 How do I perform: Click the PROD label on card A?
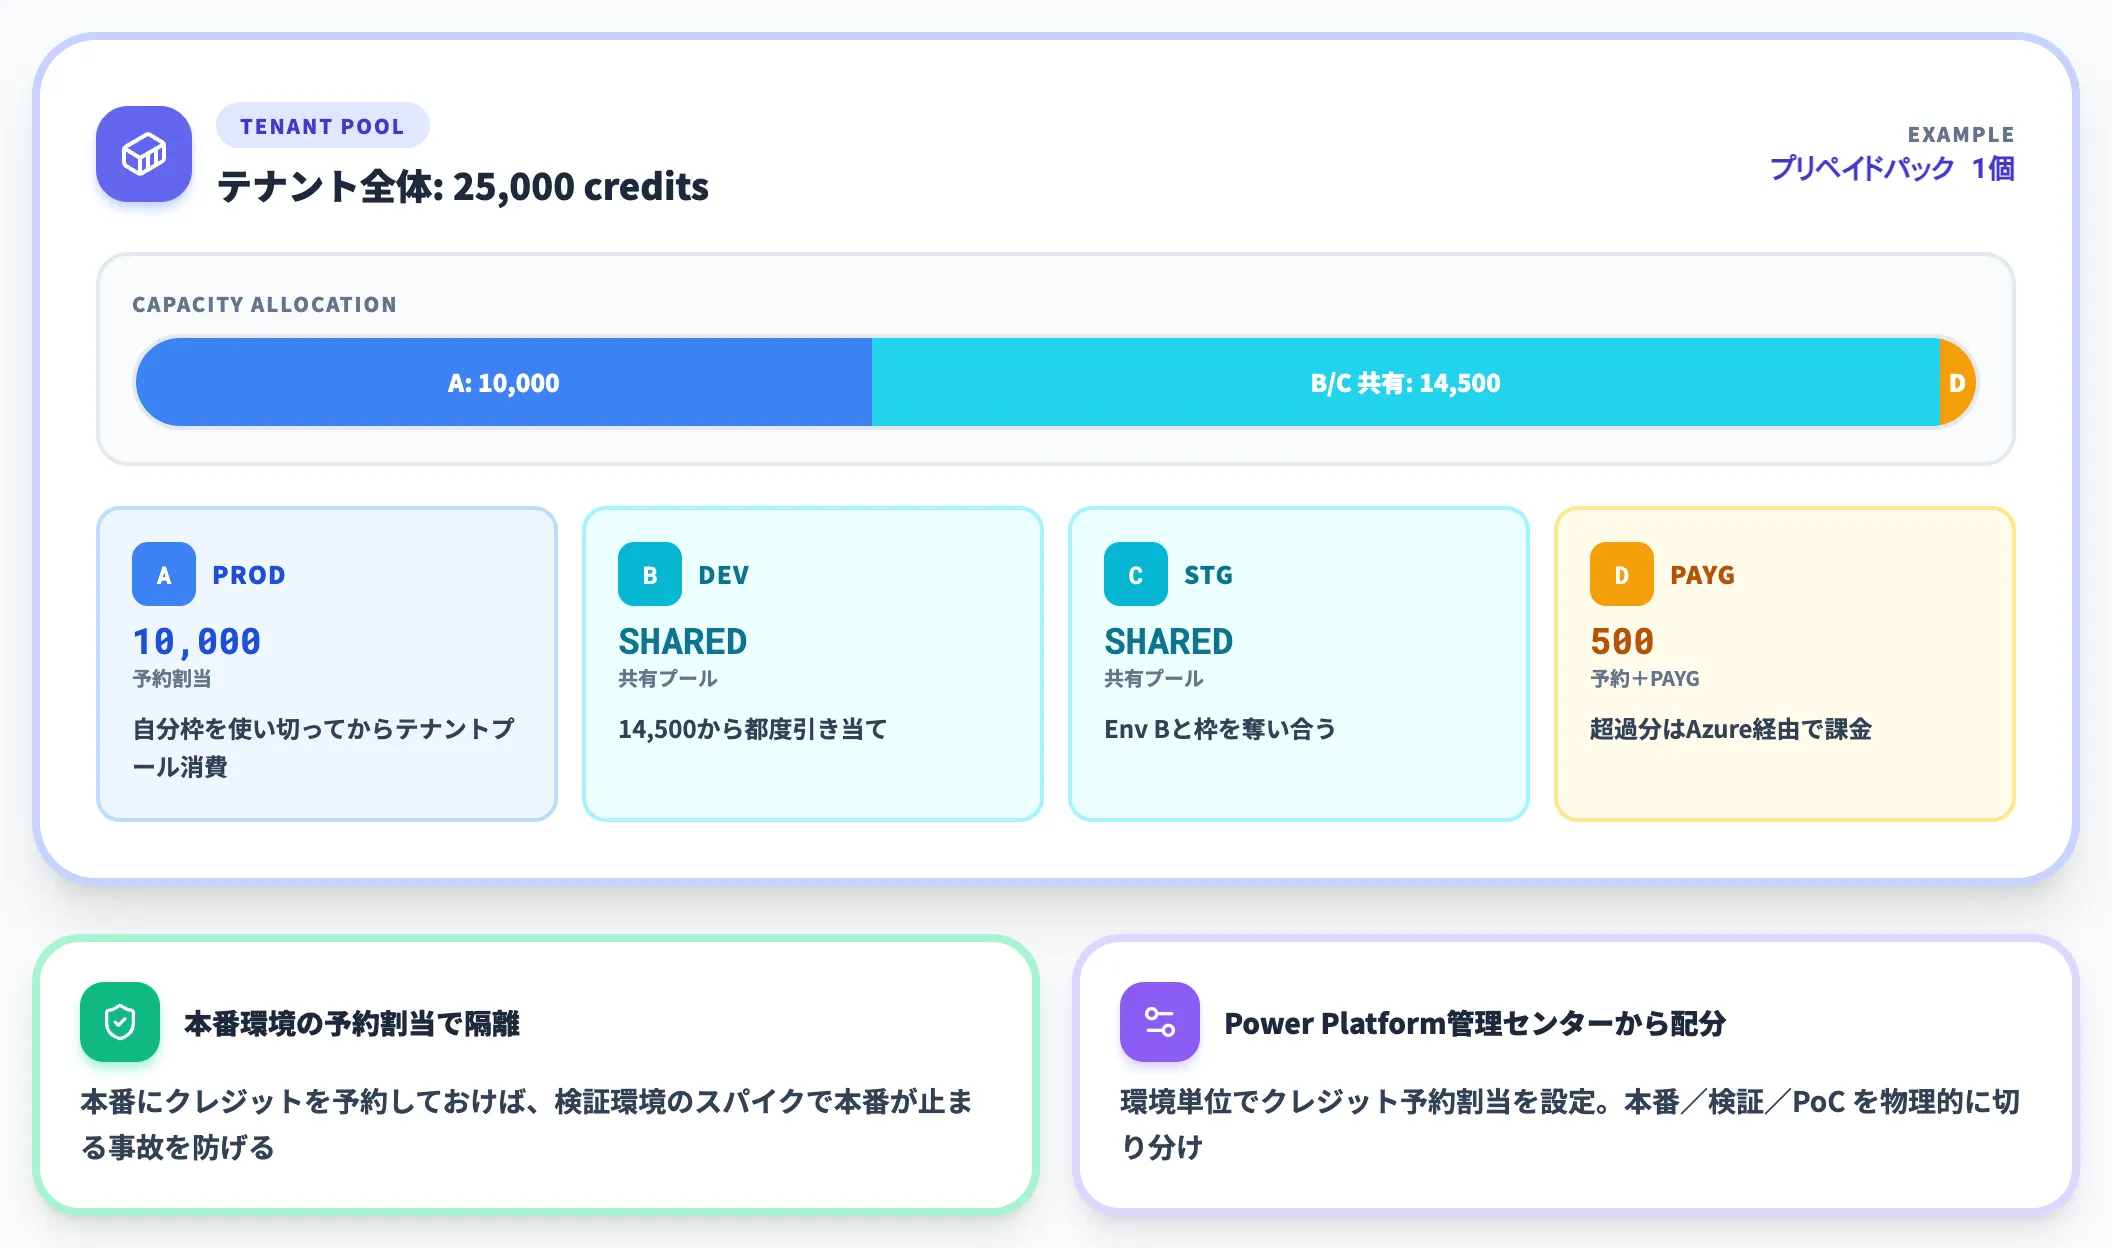click(249, 575)
